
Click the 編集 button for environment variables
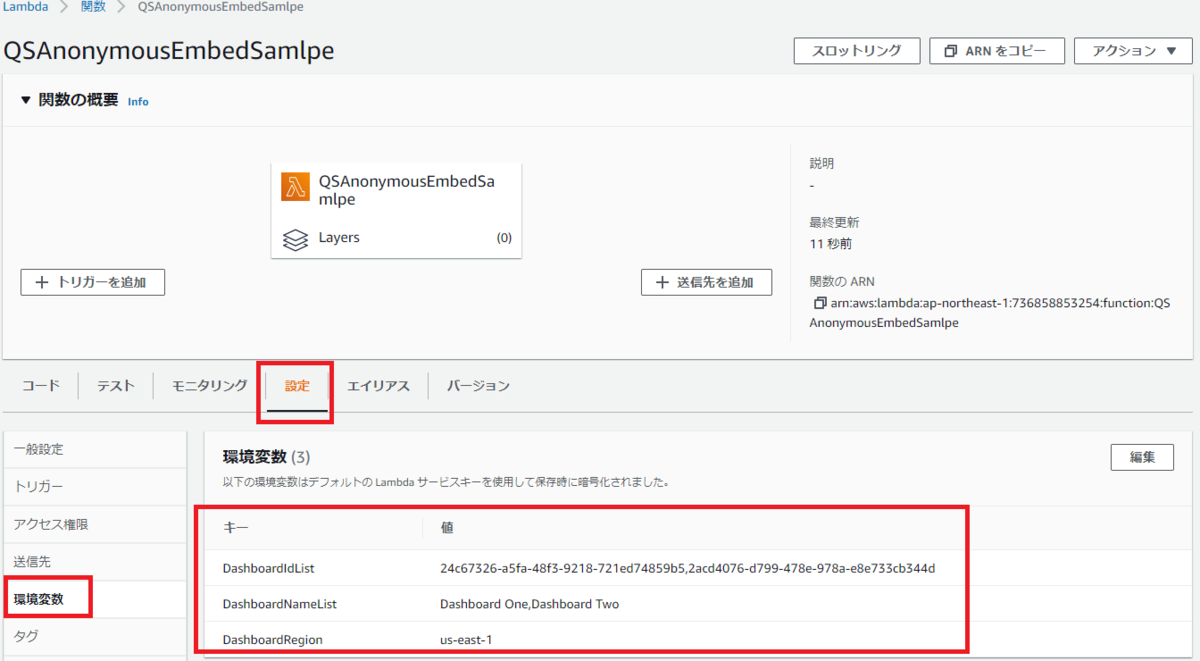pos(1142,457)
